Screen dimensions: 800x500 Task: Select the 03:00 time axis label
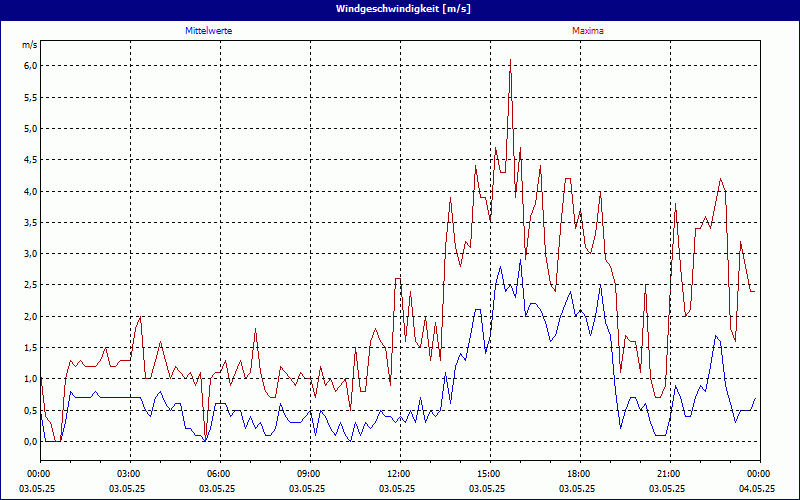coord(129,474)
